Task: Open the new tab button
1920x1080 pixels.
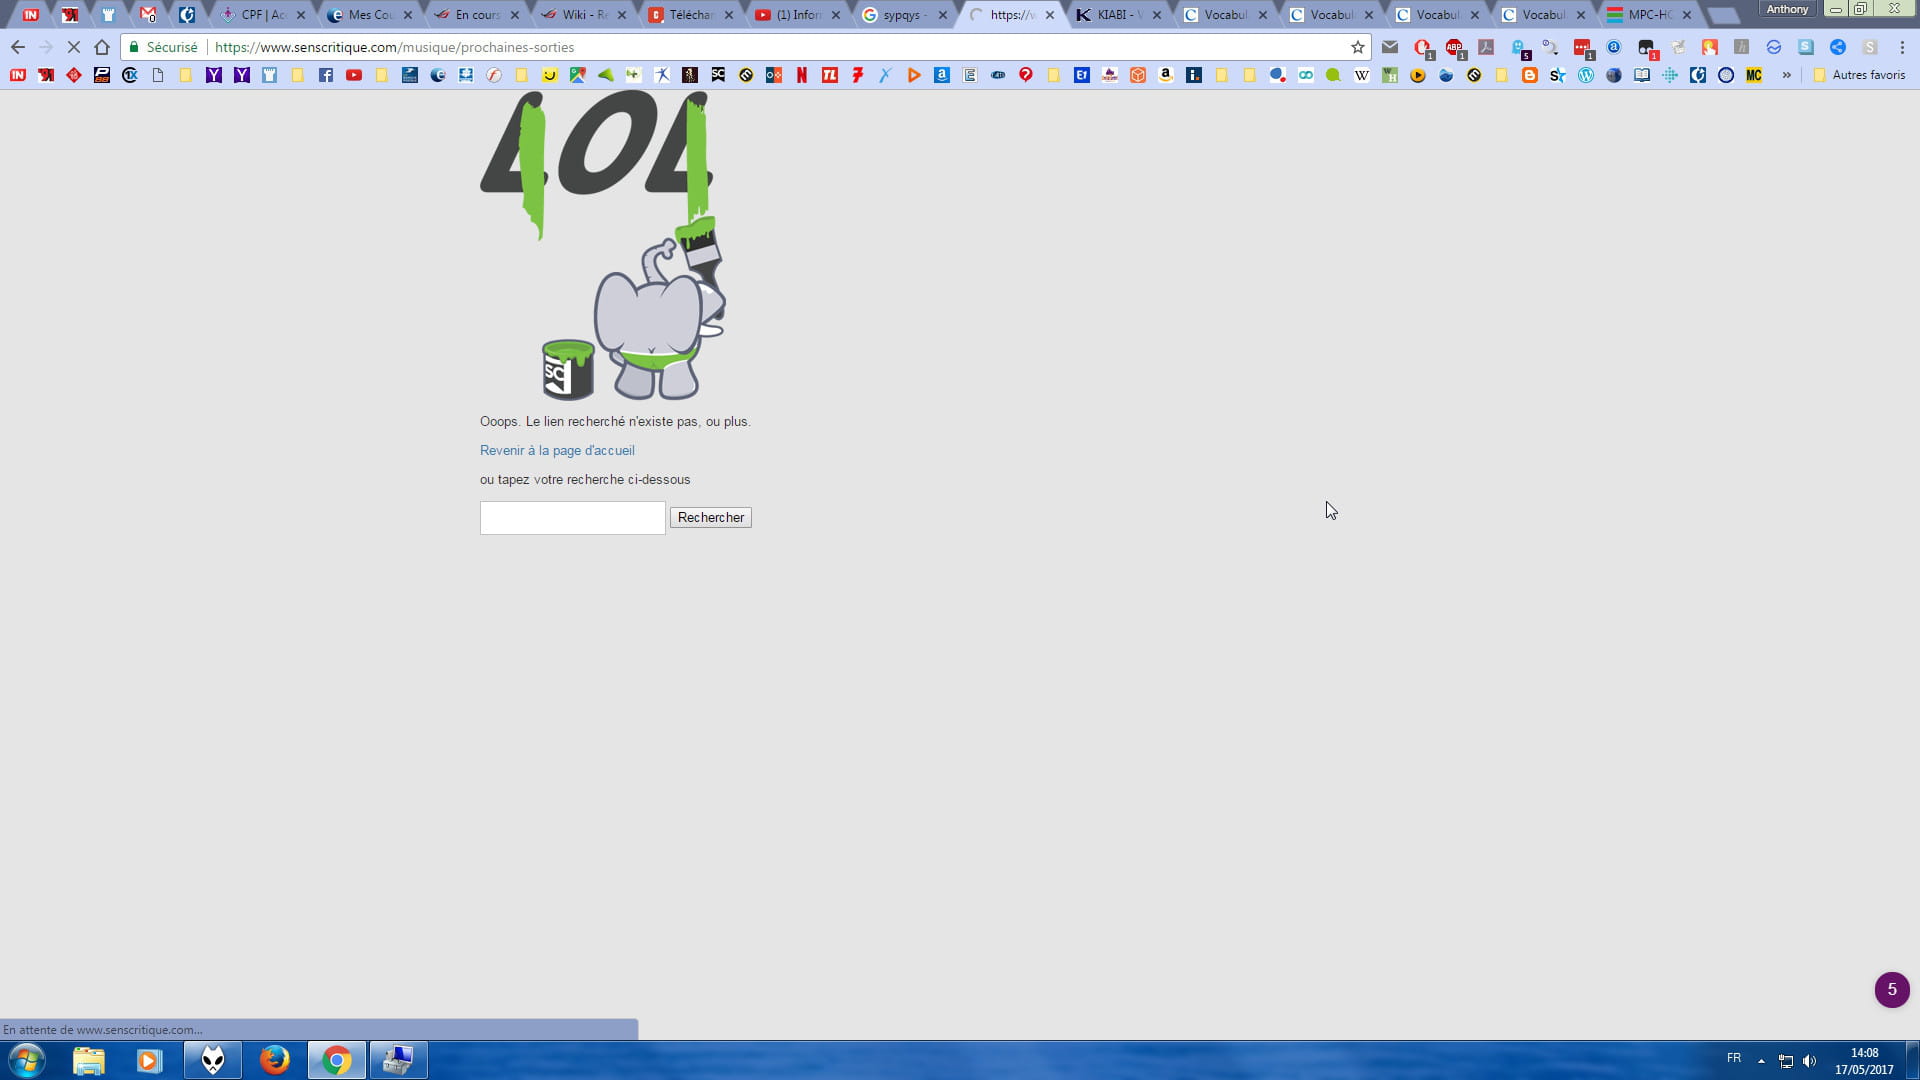Action: coord(1724,16)
